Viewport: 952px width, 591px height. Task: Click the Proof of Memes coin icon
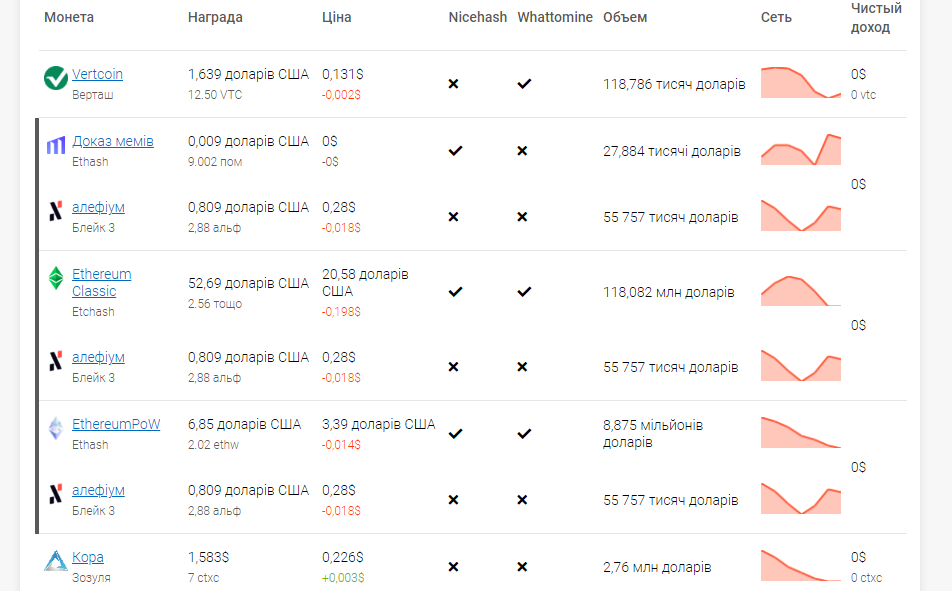point(56,145)
